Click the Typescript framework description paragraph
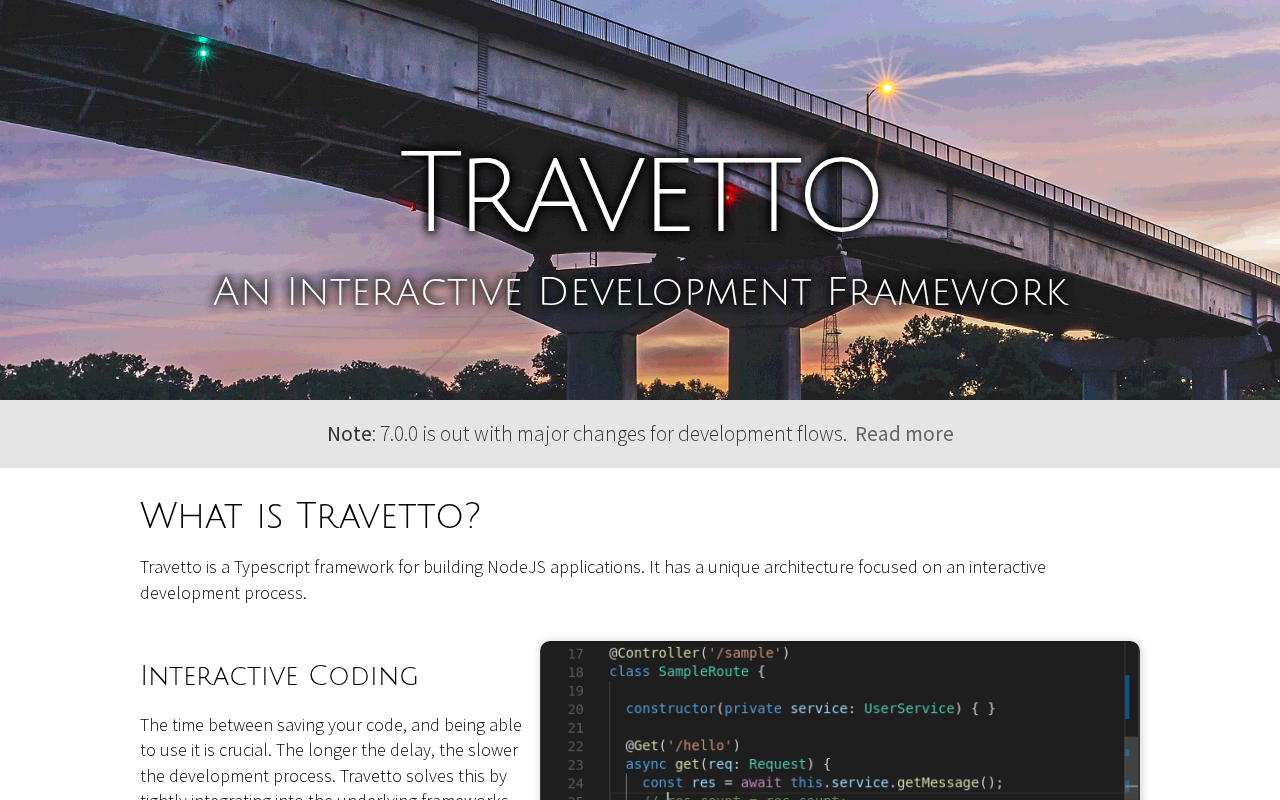 [593, 580]
